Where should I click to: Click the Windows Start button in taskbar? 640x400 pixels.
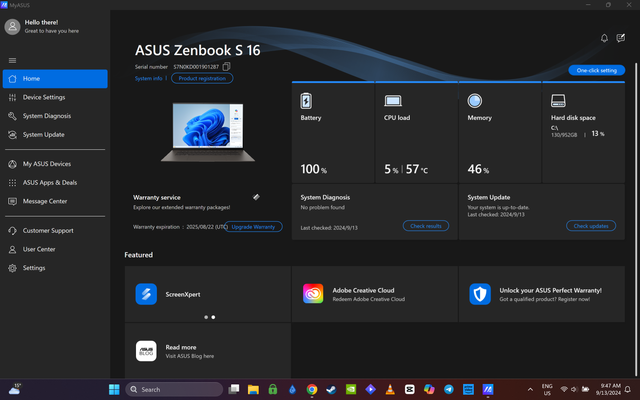coord(114,389)
